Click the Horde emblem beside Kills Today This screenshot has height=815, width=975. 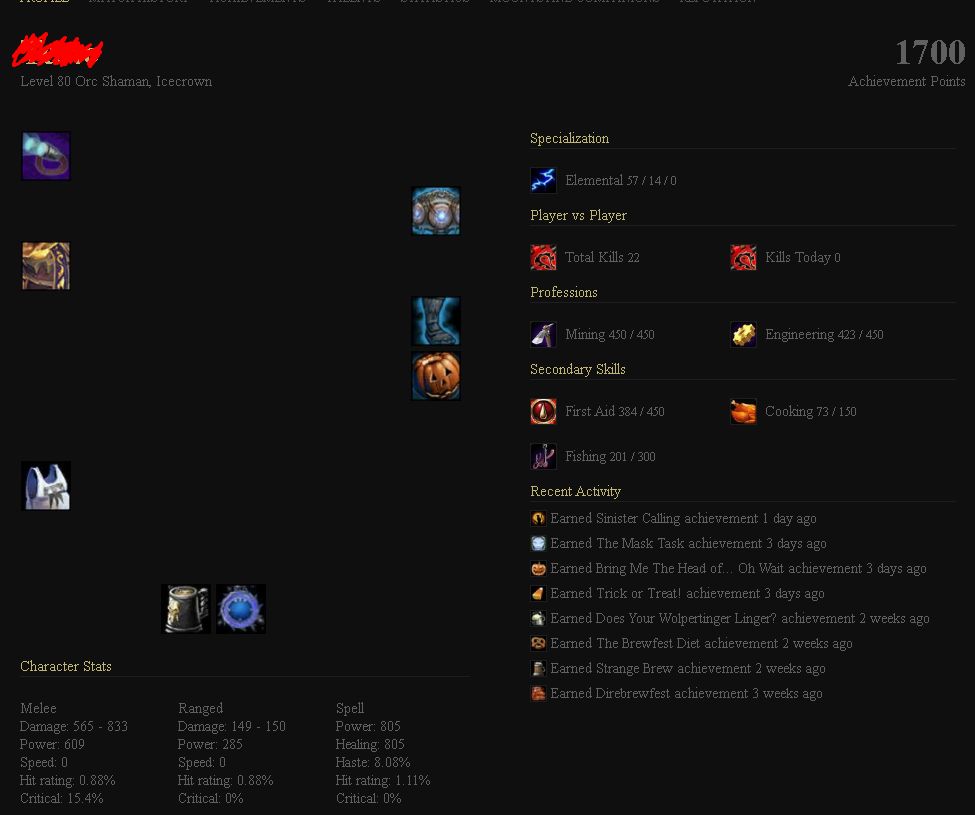743,257
